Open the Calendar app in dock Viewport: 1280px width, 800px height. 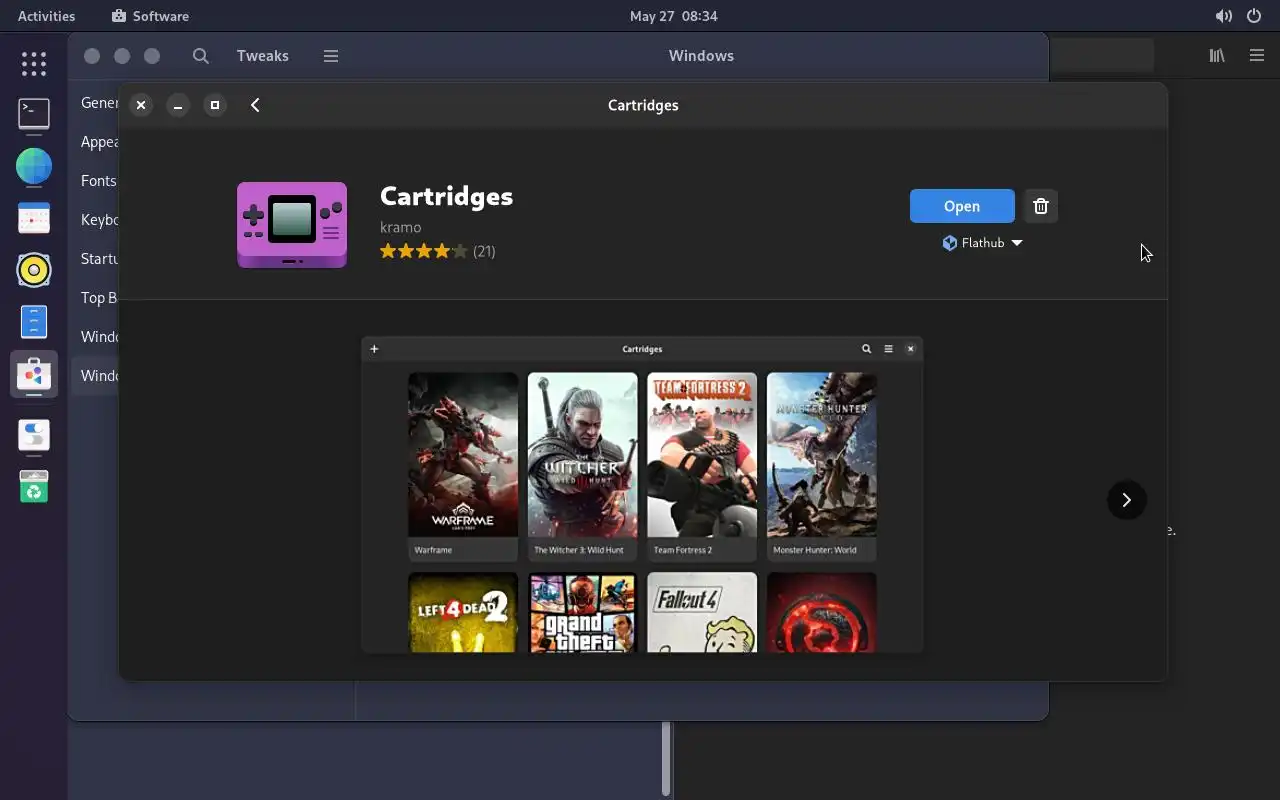34,218
